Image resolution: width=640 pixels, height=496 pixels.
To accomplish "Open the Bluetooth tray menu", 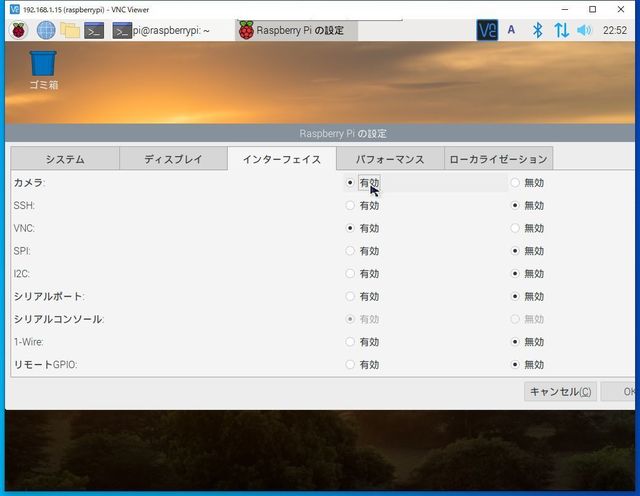I will coord(538,30).
